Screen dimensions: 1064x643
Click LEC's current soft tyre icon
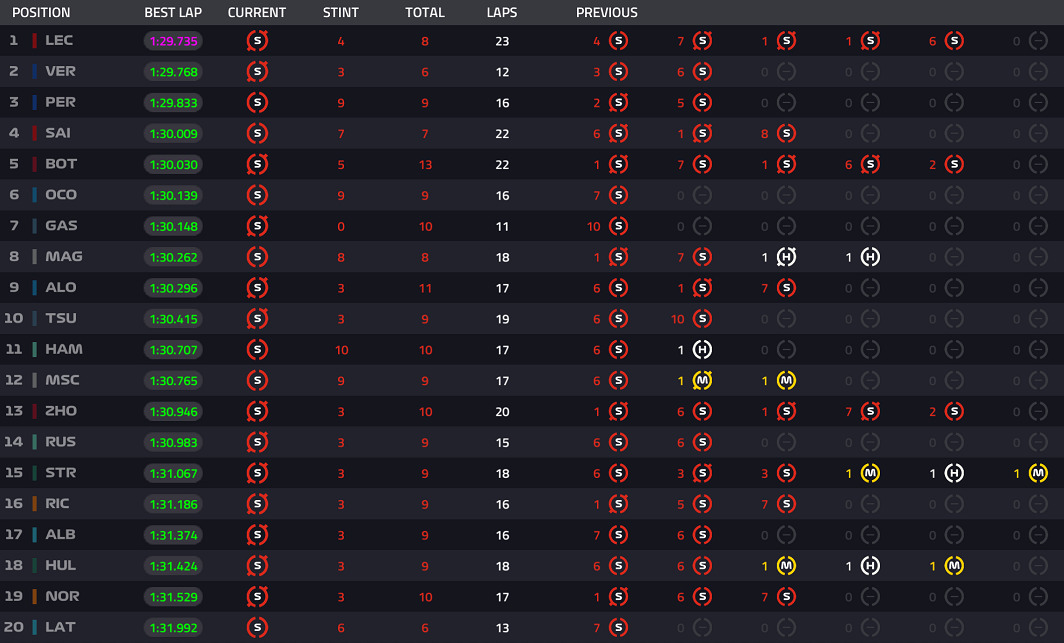pyautogui.click(x=257, y=41)
